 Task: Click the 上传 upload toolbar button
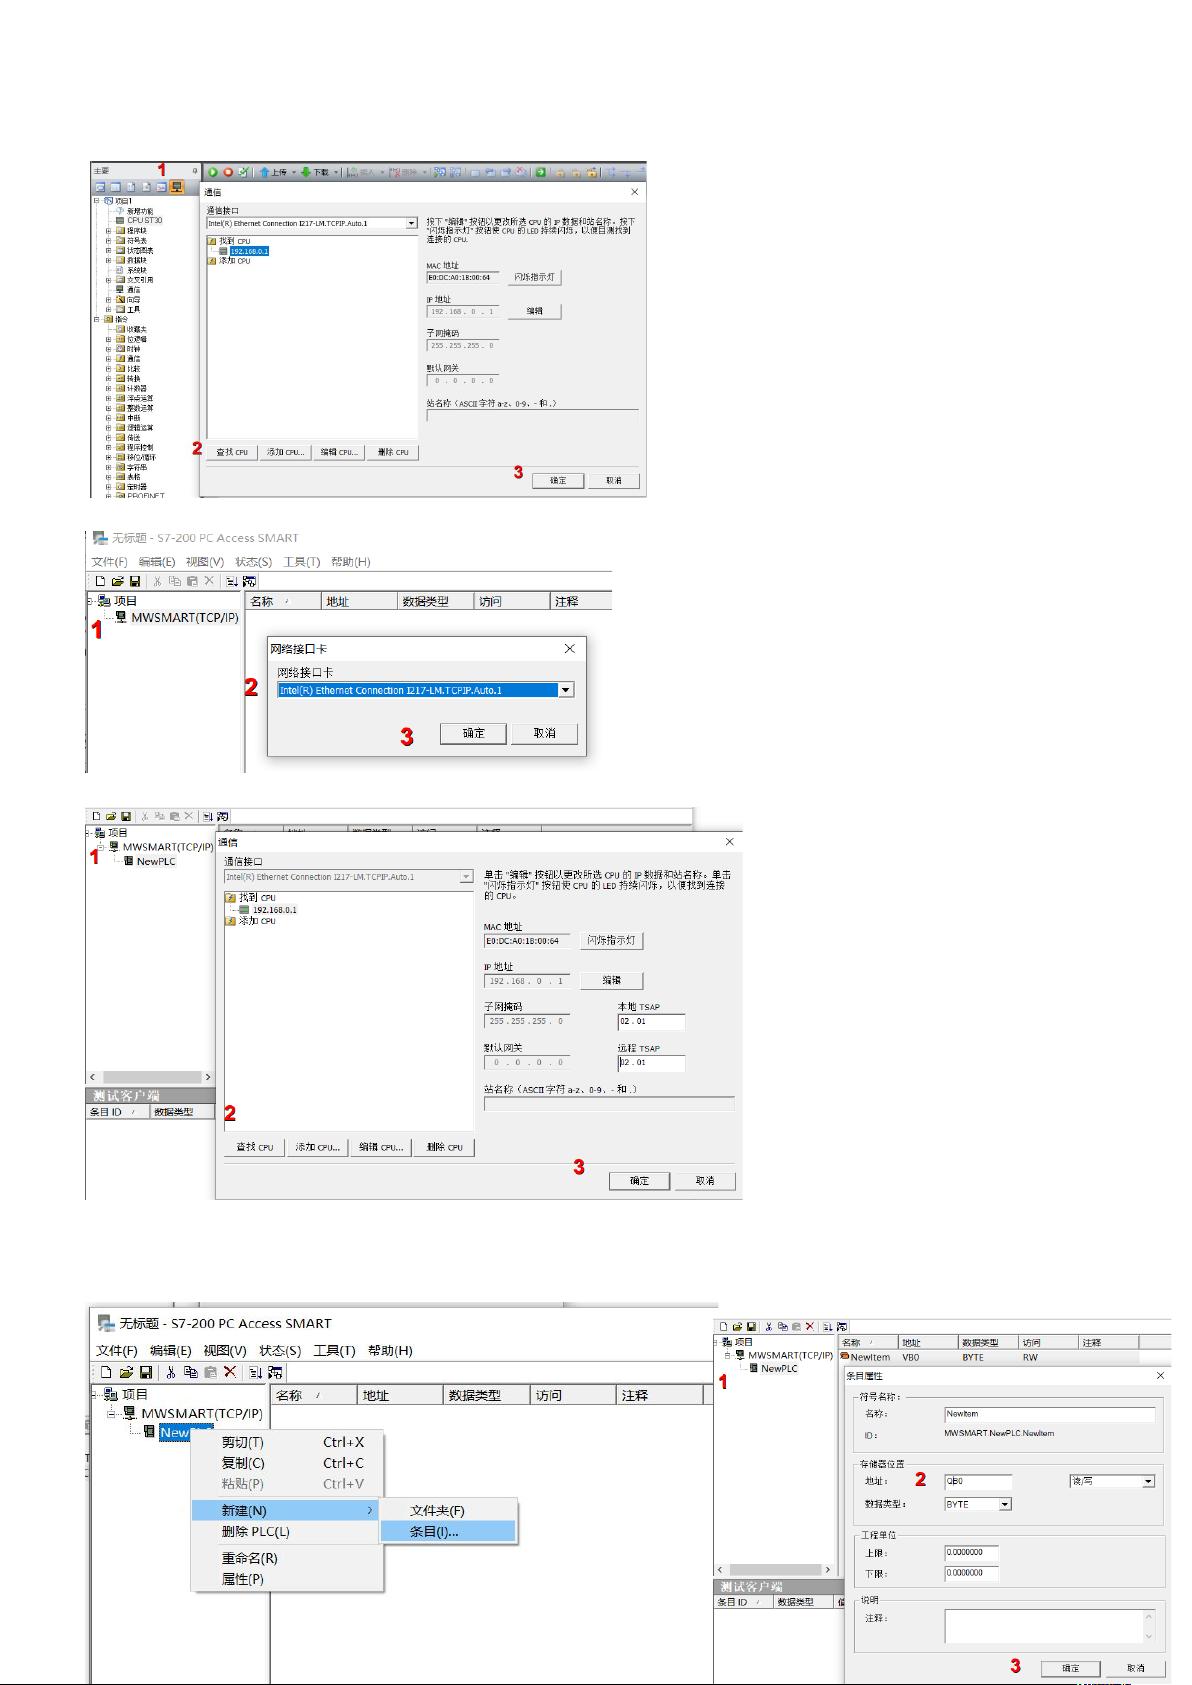coord(274,172)
